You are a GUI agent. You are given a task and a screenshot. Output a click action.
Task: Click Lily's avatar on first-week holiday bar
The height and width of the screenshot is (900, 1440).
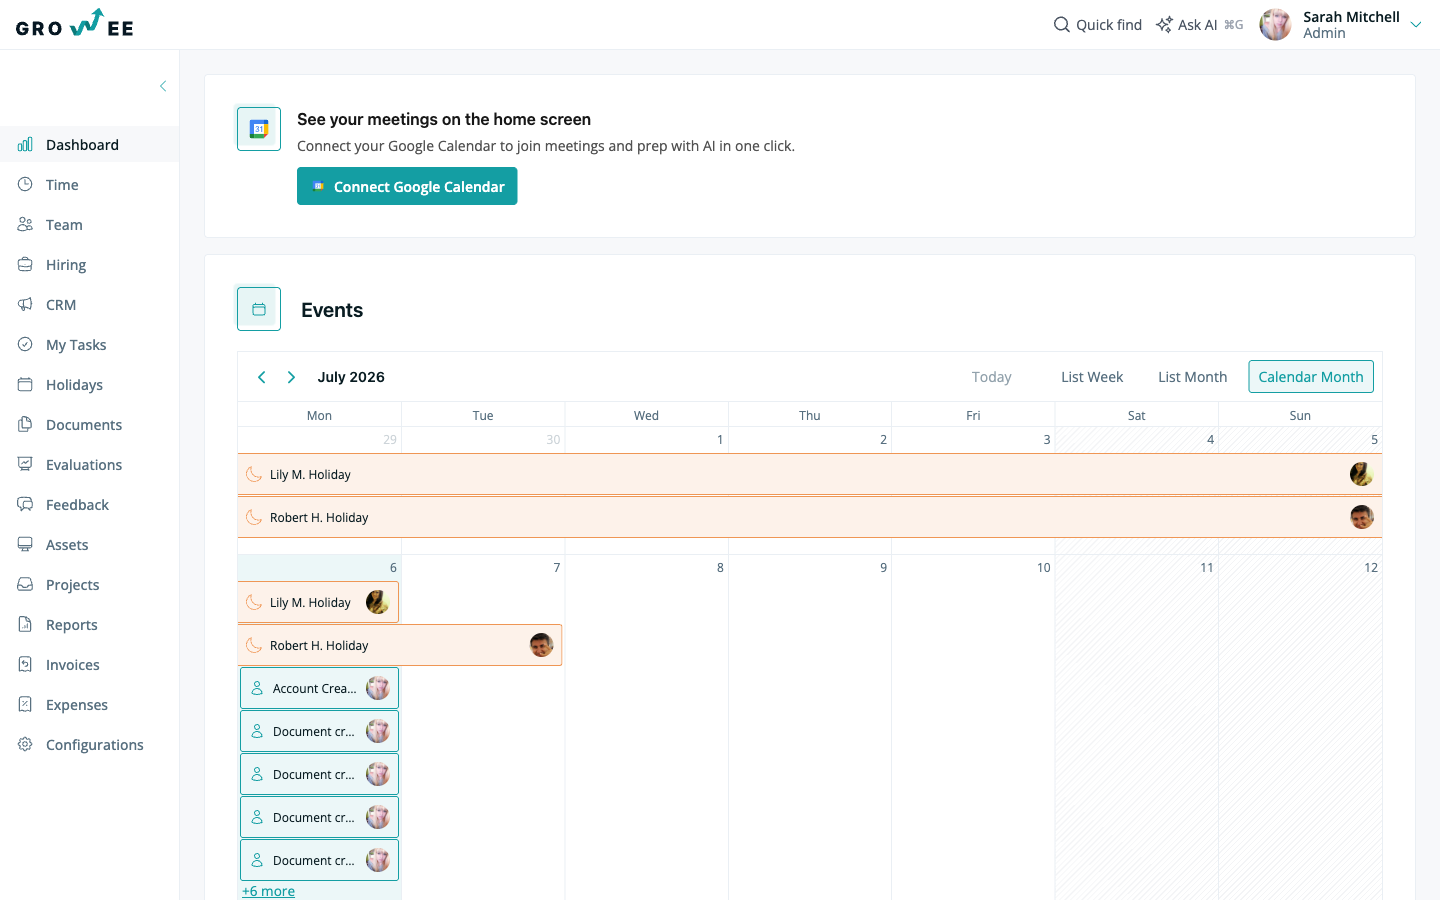[x=1361, y=474]
